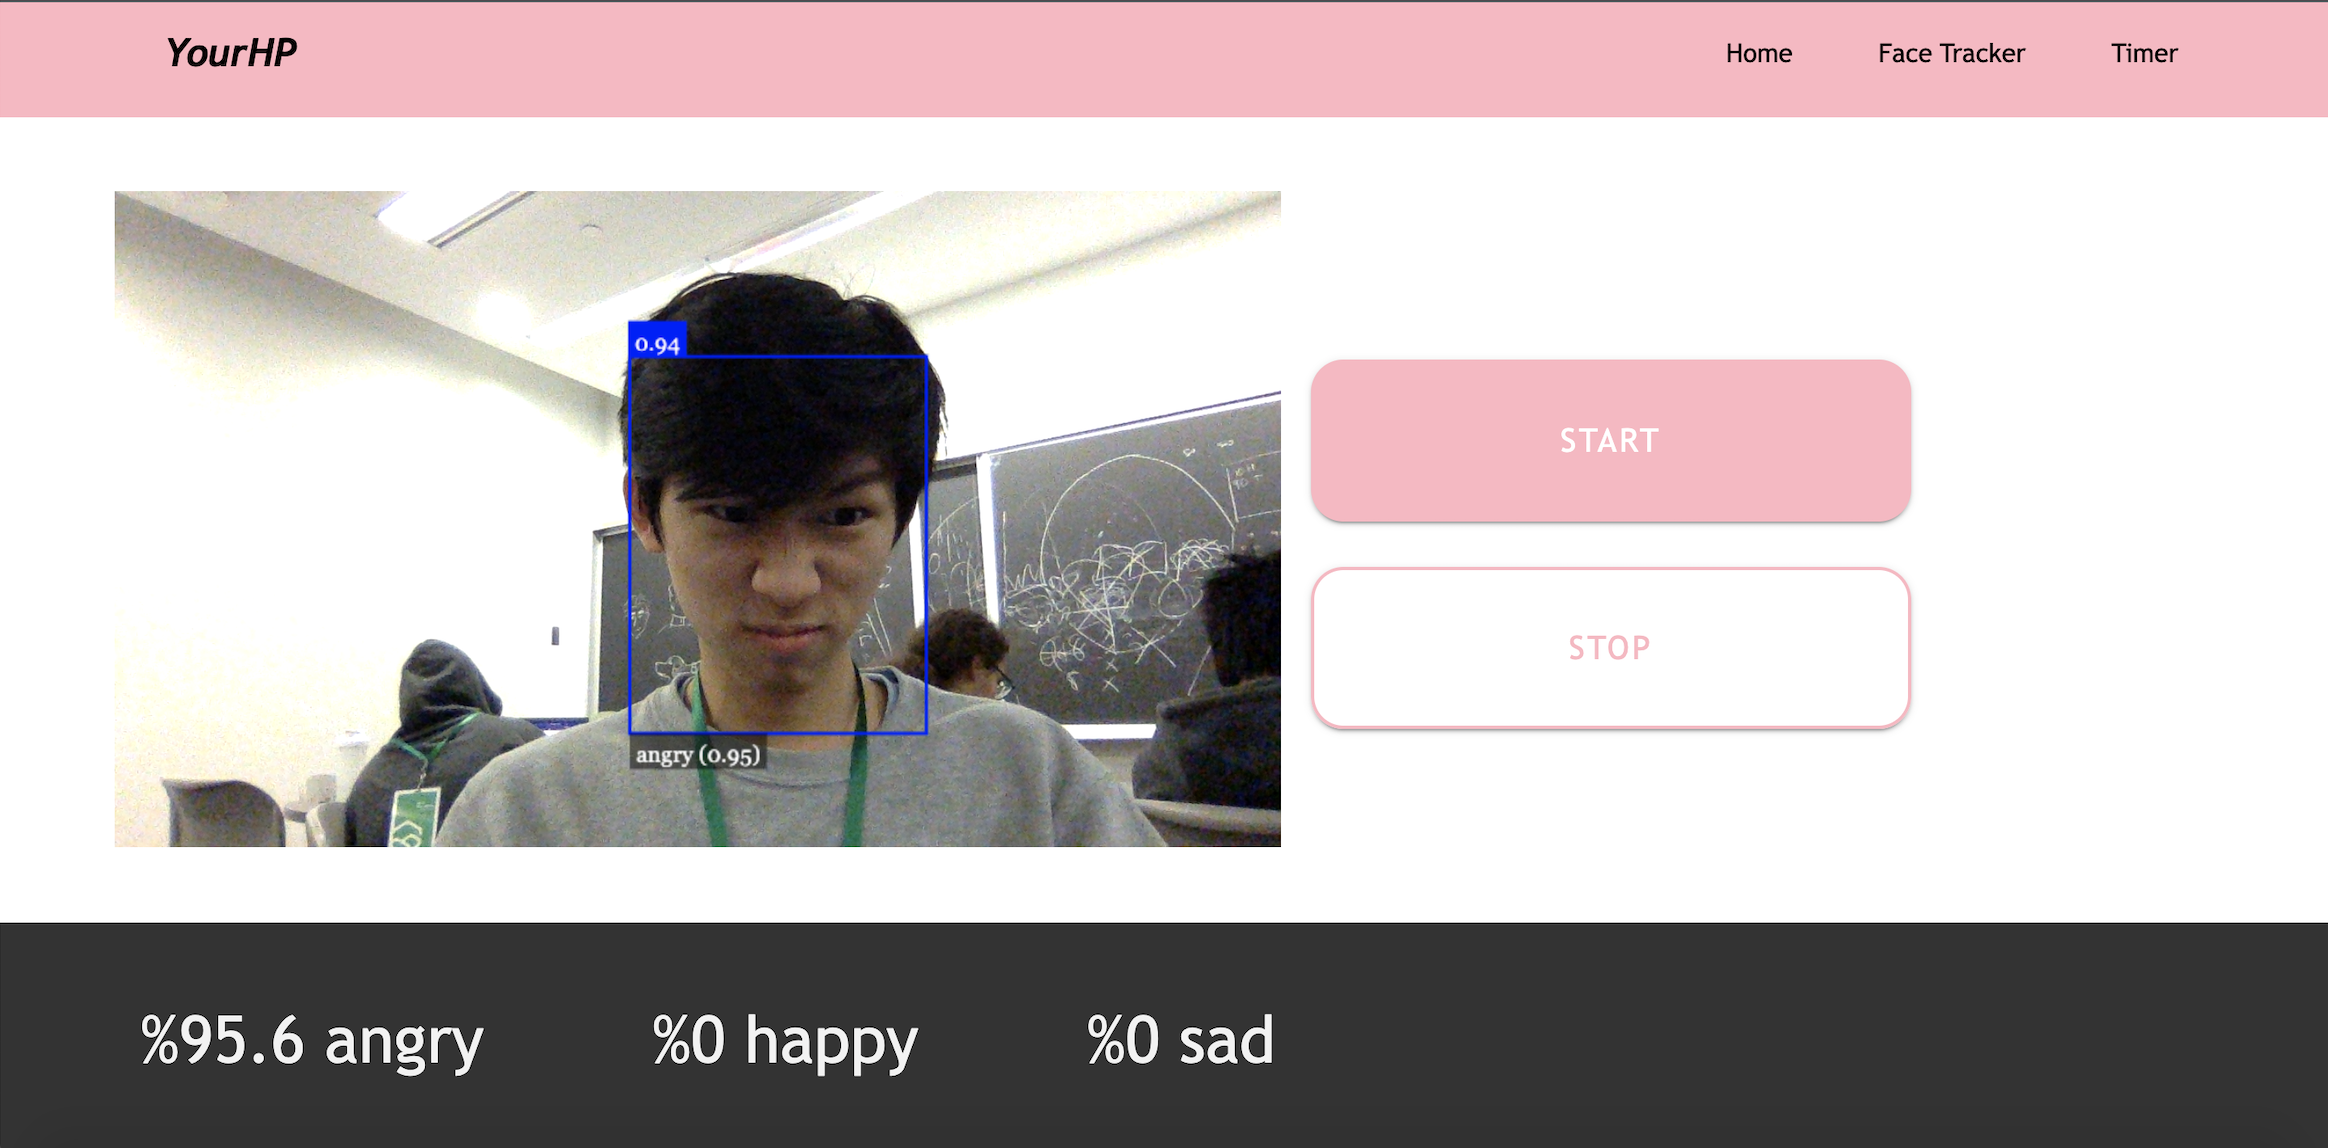Click the %95.6 angry readout
Image resolution: width=2328 pixels, height=1148 pixels.
311,1041
